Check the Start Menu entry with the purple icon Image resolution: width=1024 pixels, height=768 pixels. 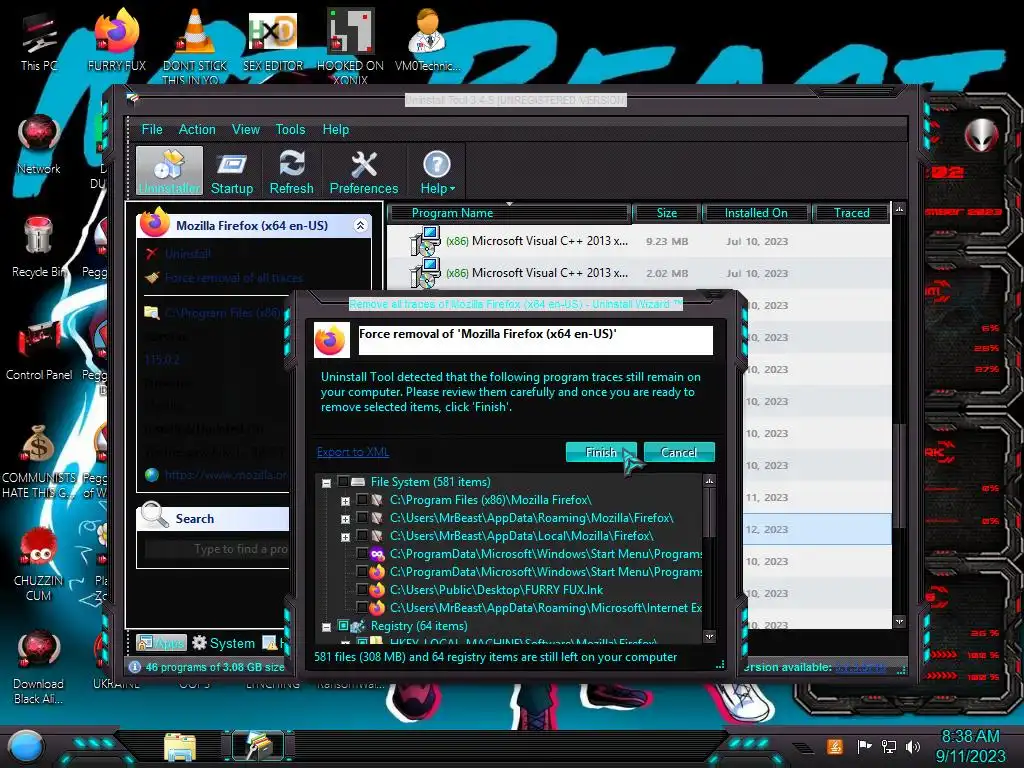click(362, 554)
